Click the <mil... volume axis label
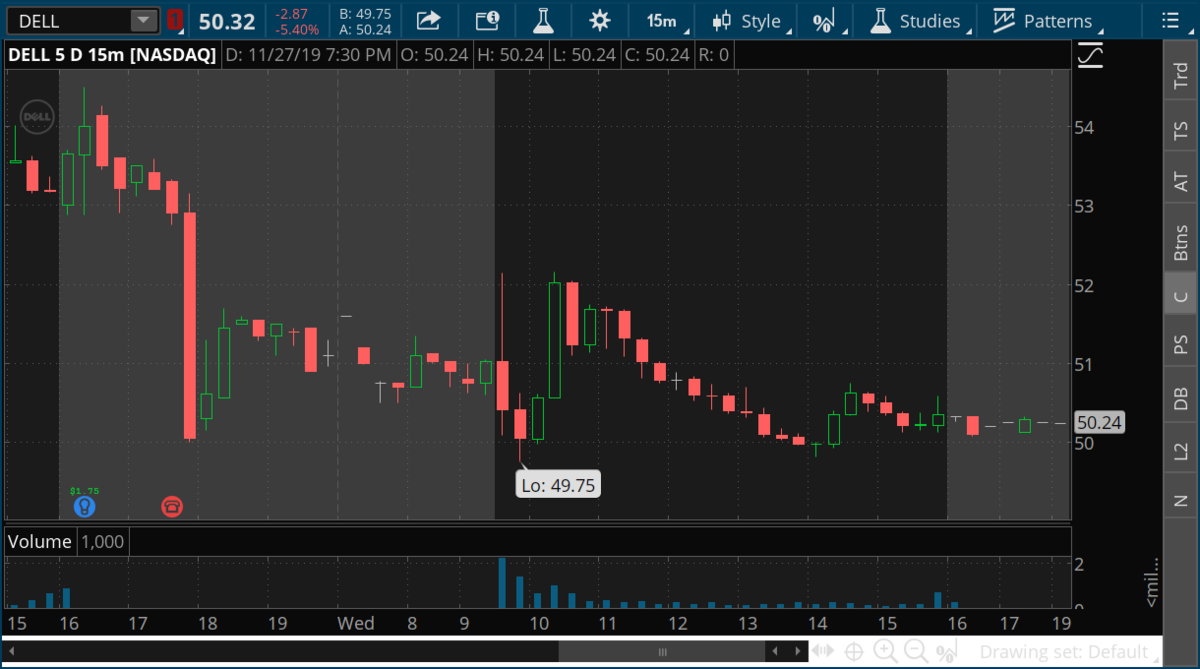Screen dimensions: 1200x669 pyautogui.click(x=1150, y=581)
